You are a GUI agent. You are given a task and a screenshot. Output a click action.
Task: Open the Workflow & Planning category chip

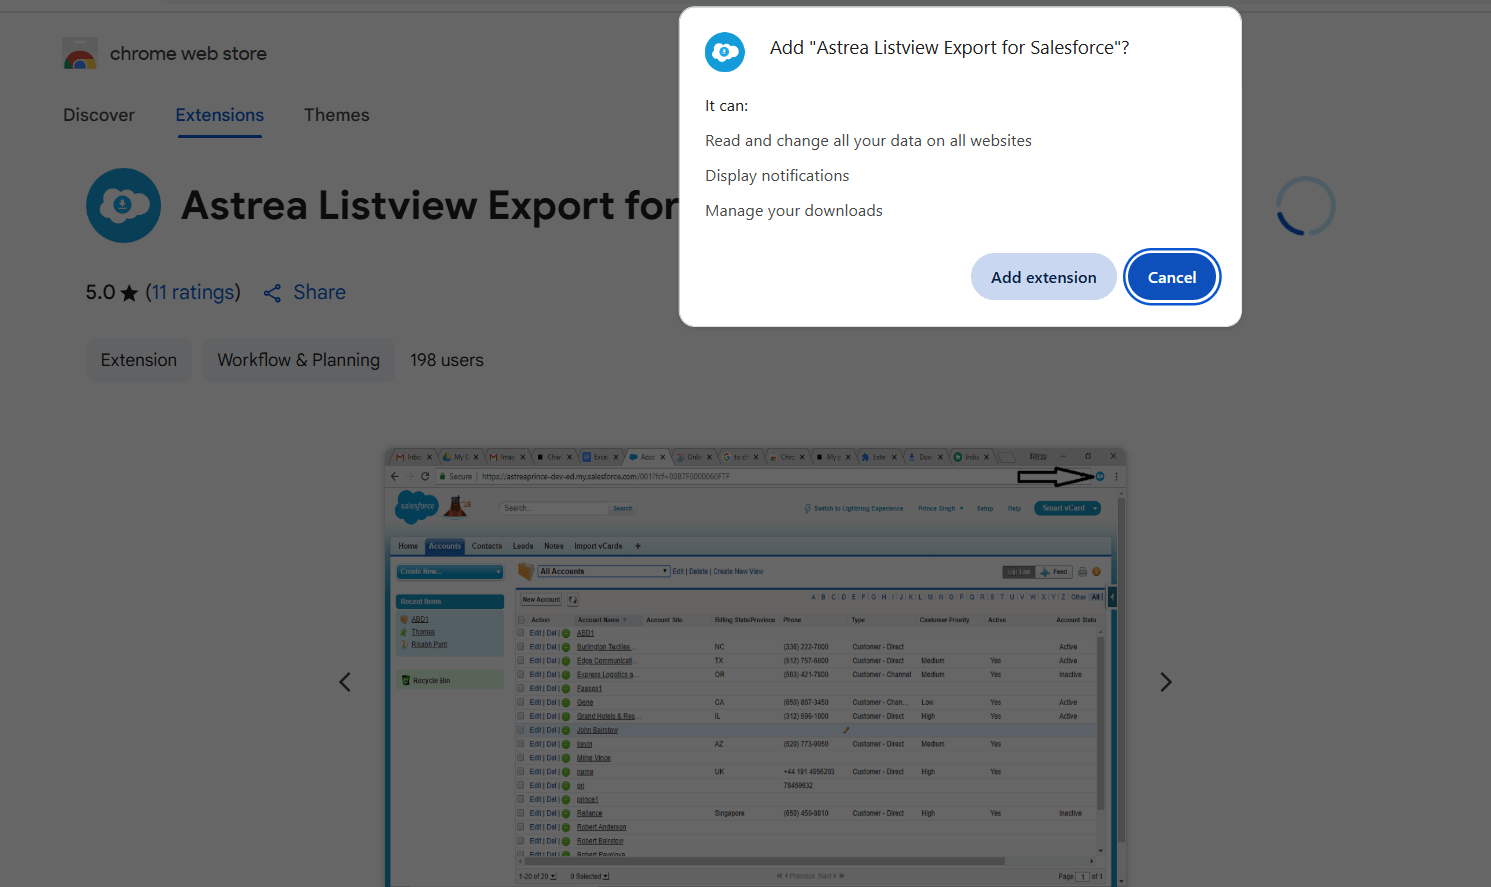coord(298,360)
